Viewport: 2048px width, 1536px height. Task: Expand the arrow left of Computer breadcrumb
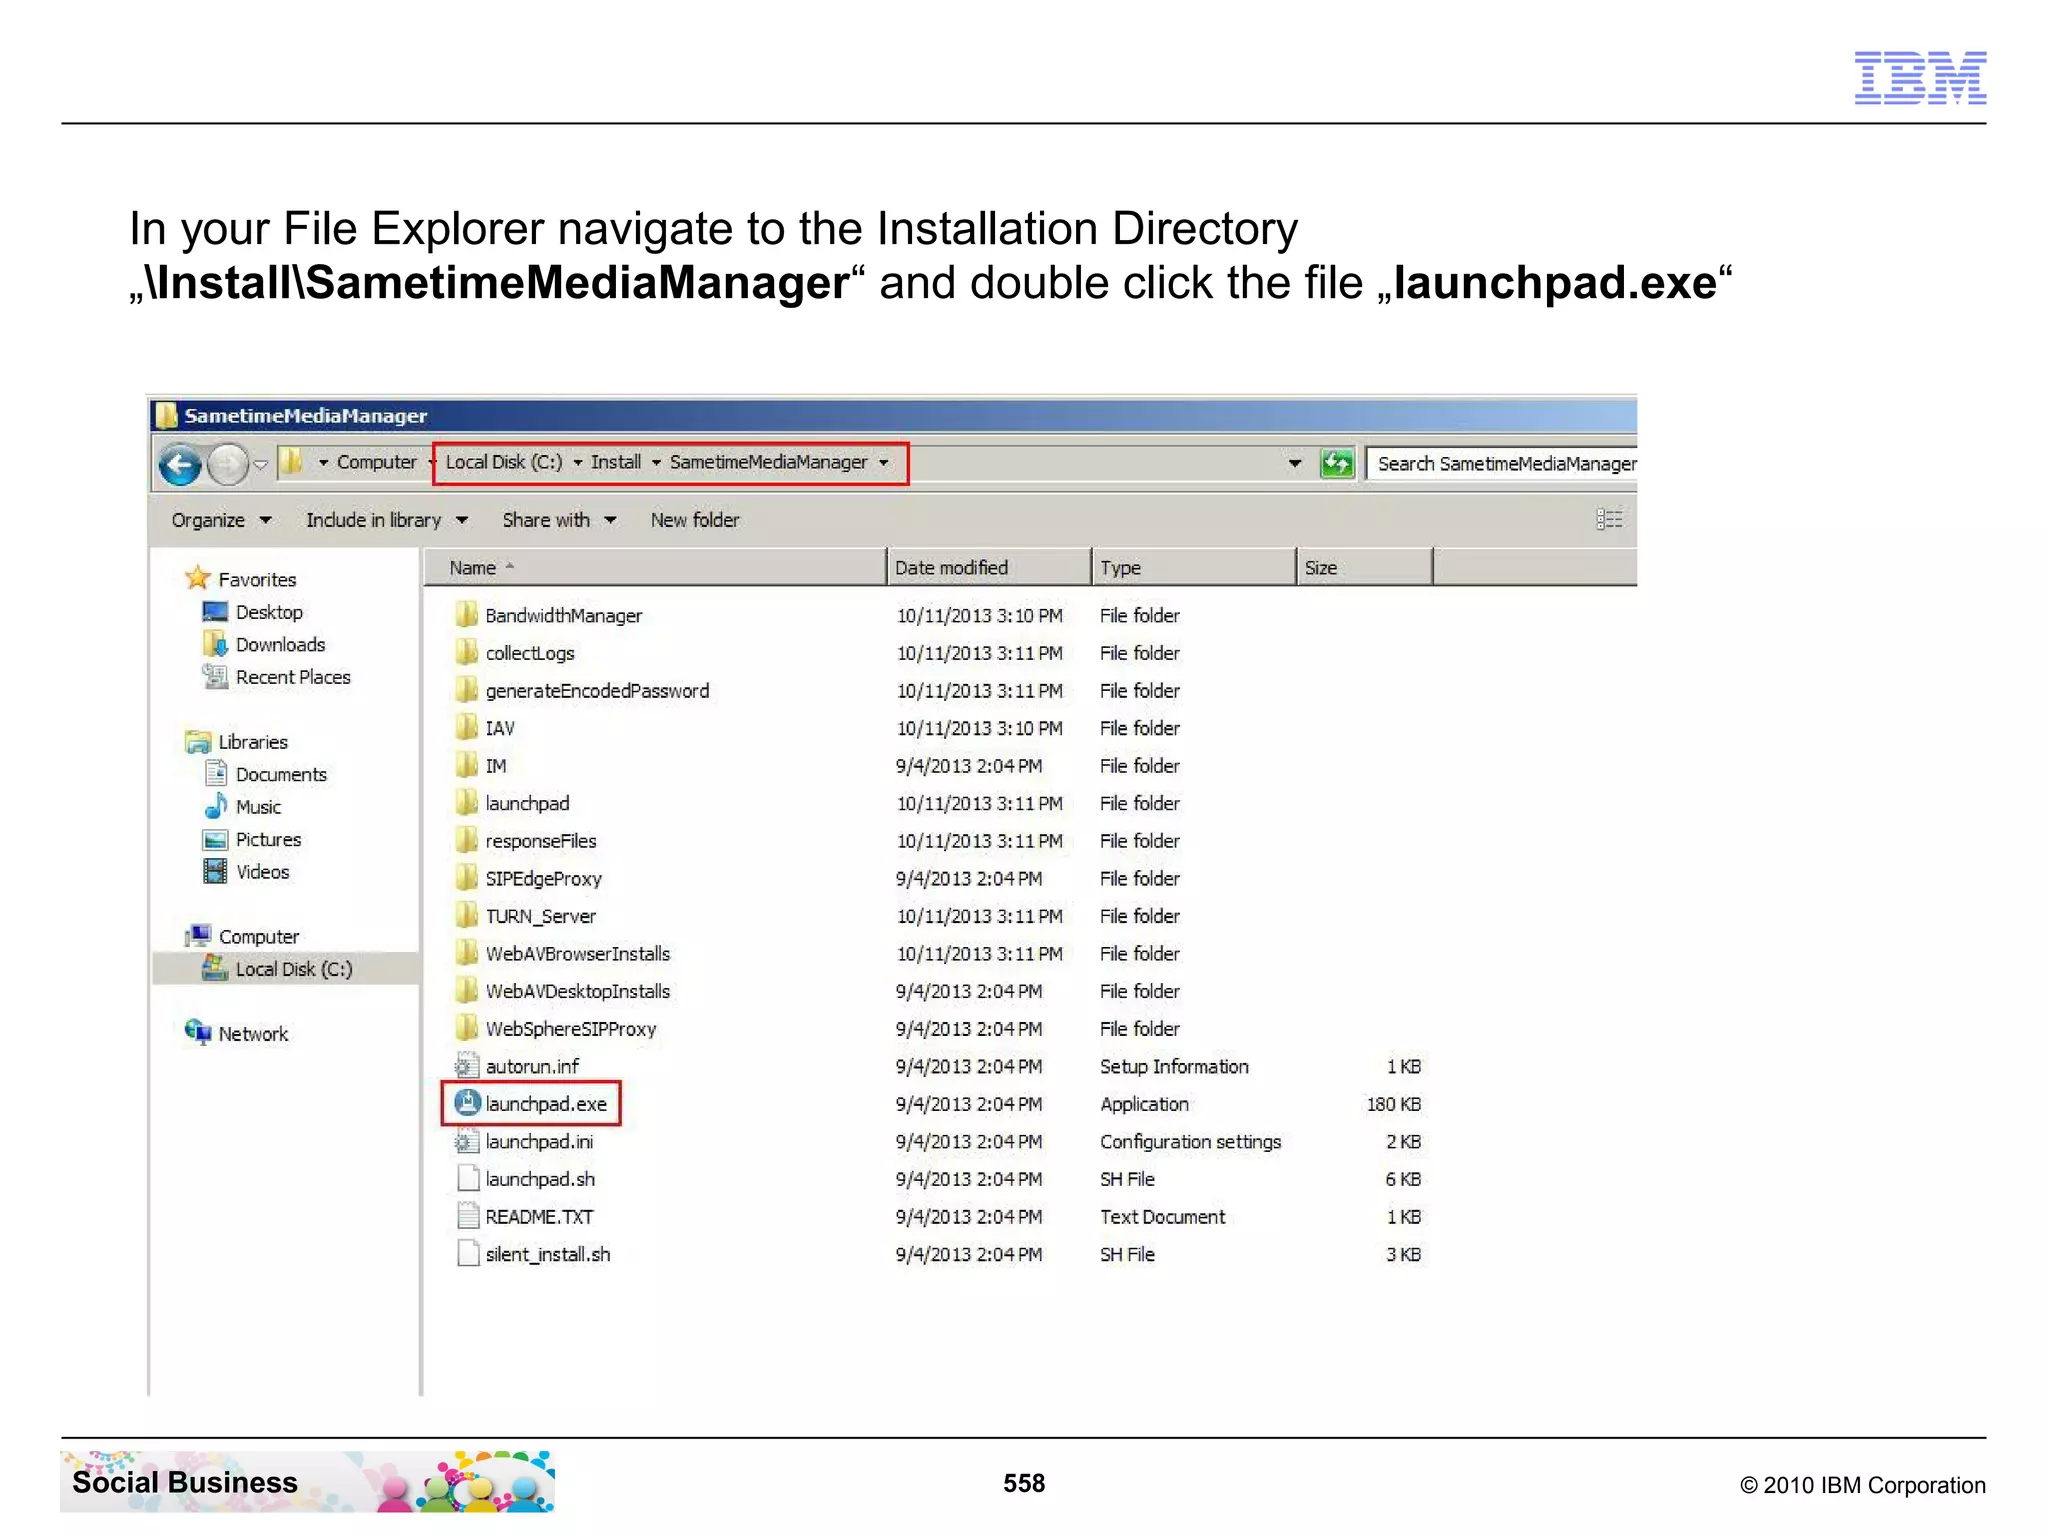click(x=323, y=462)
